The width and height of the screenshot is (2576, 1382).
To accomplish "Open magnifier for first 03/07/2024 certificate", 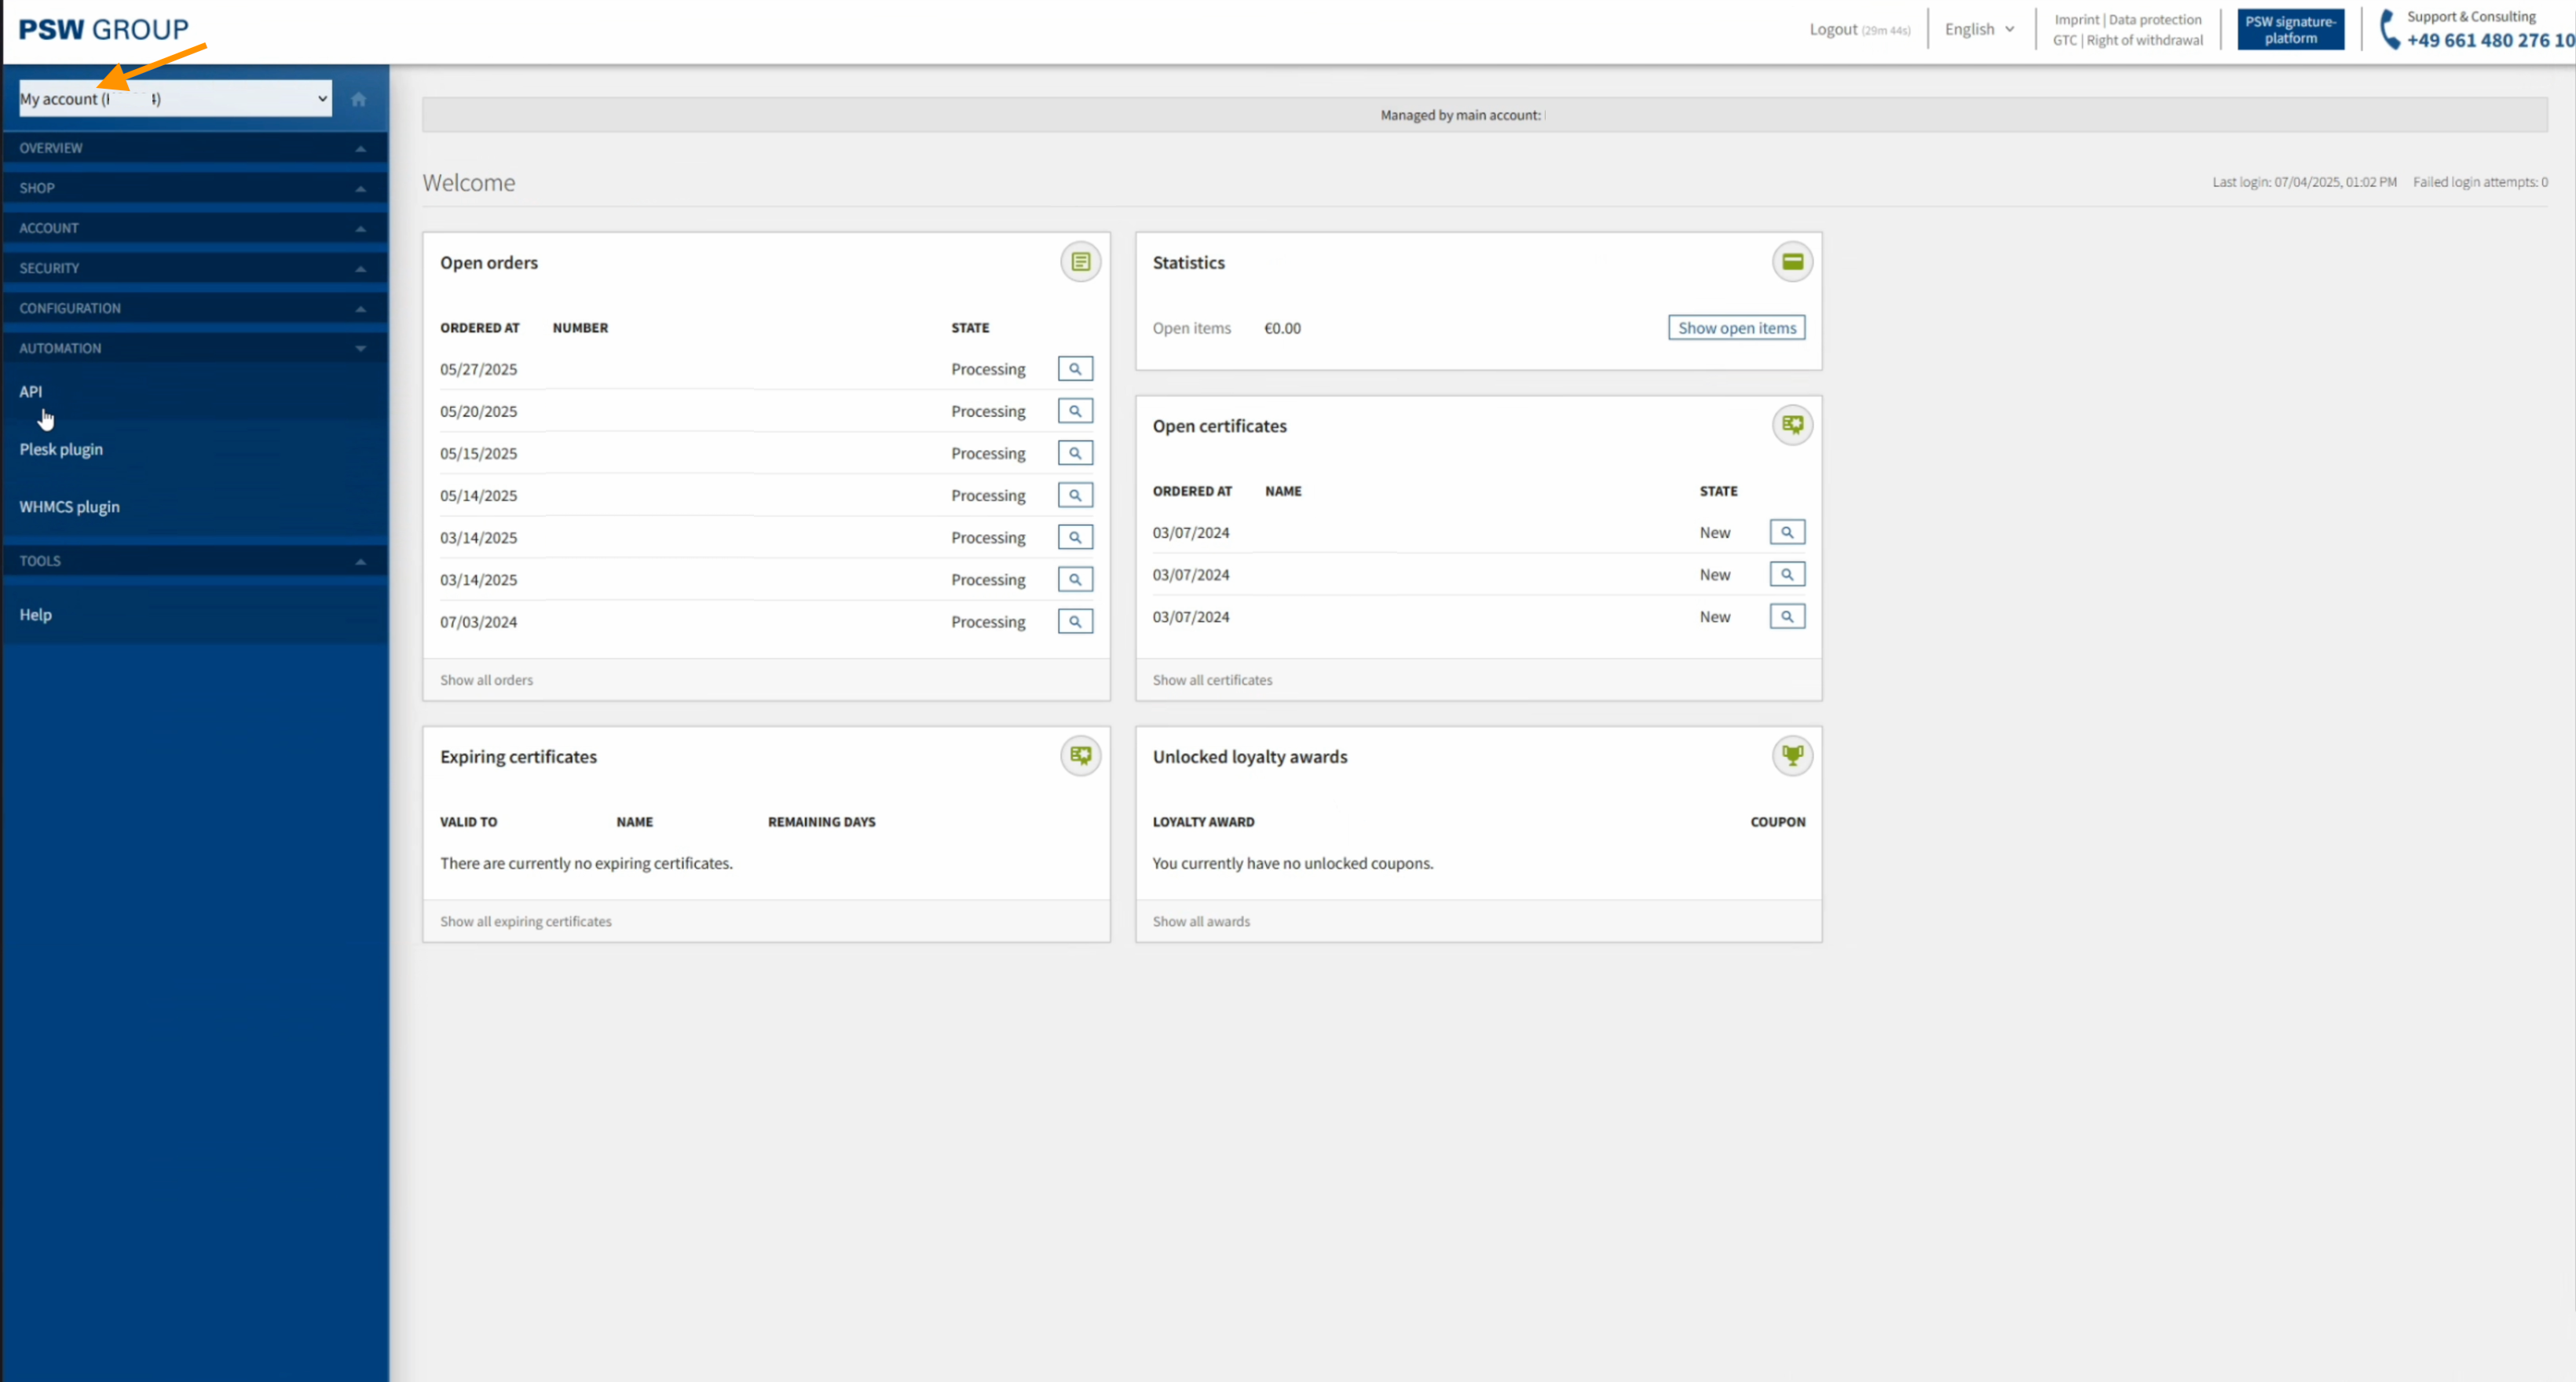I will point(1787,532).
